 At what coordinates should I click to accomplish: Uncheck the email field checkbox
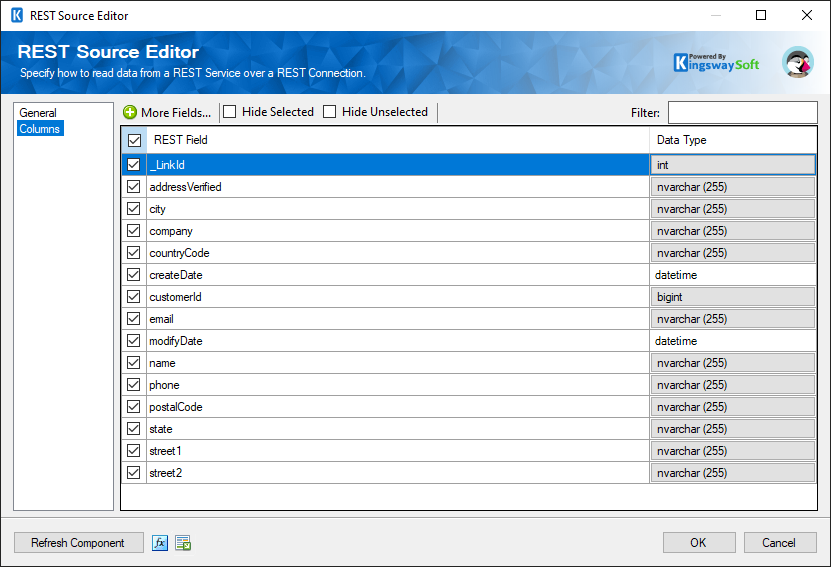[134, 318]
